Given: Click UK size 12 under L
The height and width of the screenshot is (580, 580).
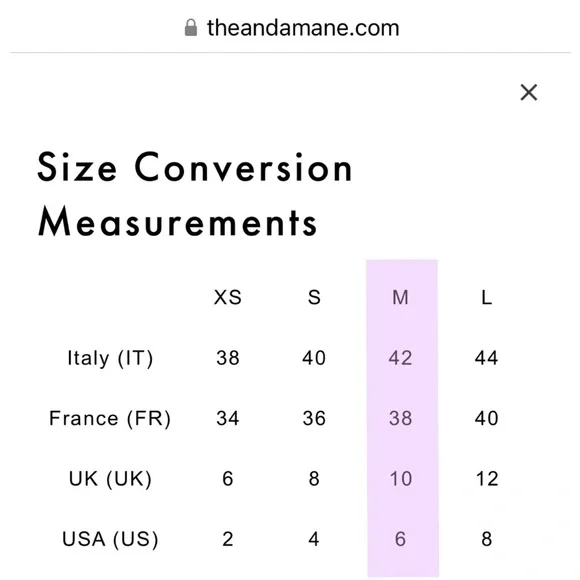Looking at the screenshot, I should point(487,479).
